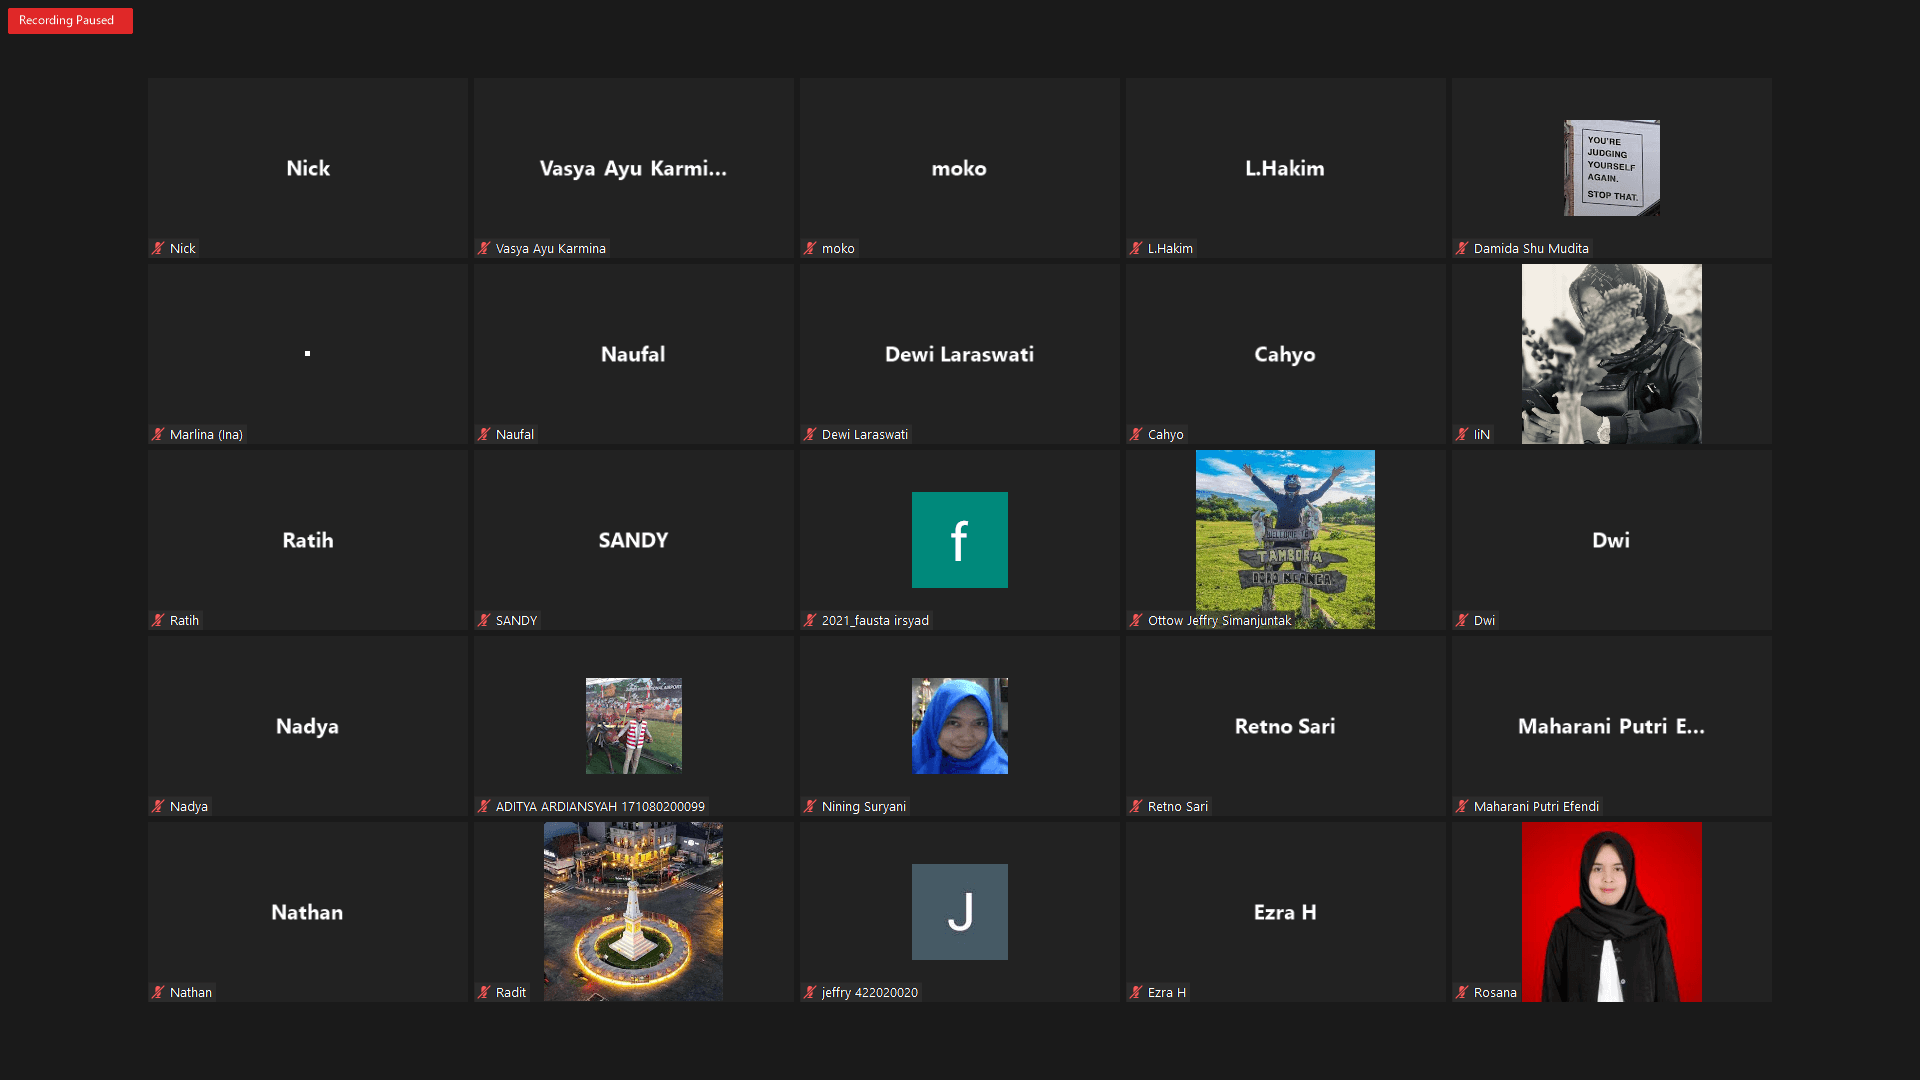This screenshot has width=1920, height=1080.
Task: Click Radit's monument night photo
Action: [x=633, y=910]
